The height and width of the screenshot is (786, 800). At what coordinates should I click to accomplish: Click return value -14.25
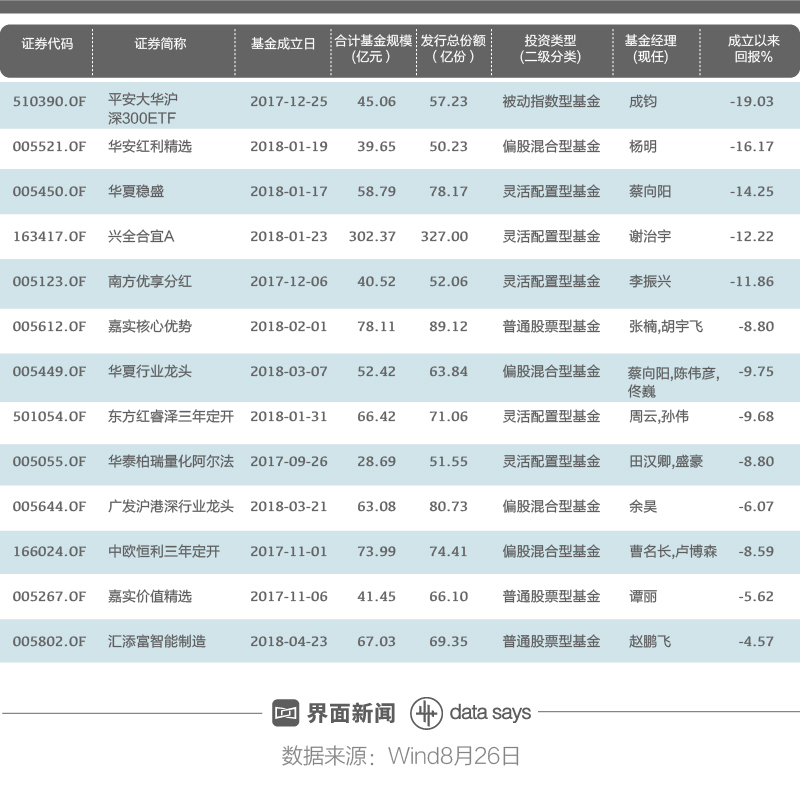[x=752, y=192]
